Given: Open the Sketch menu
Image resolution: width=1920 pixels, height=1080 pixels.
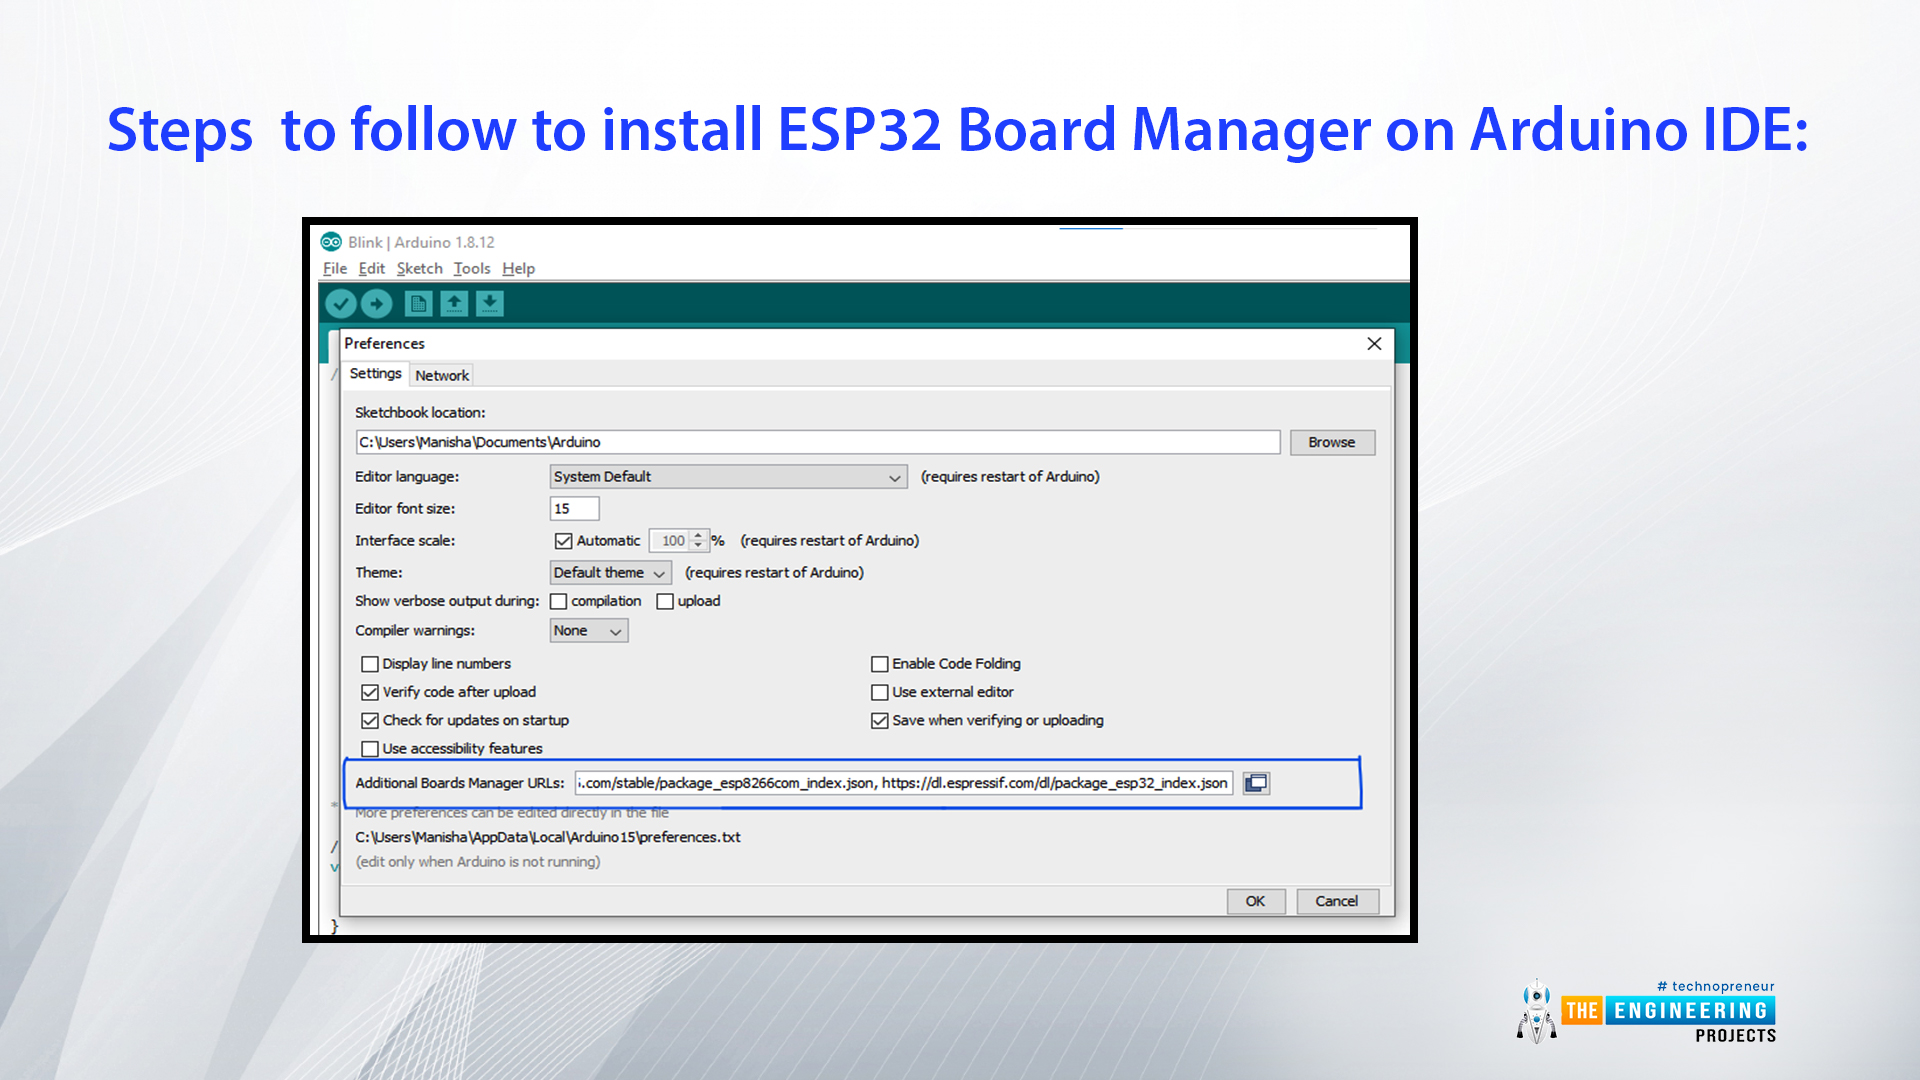Looking at the screenshot, I should [419, 269].
